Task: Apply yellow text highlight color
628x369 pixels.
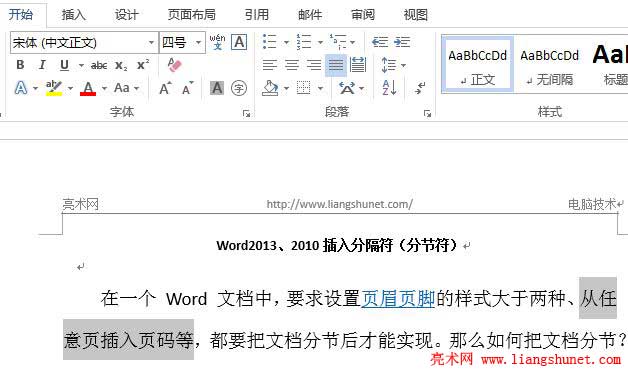Action: [54, 88]
